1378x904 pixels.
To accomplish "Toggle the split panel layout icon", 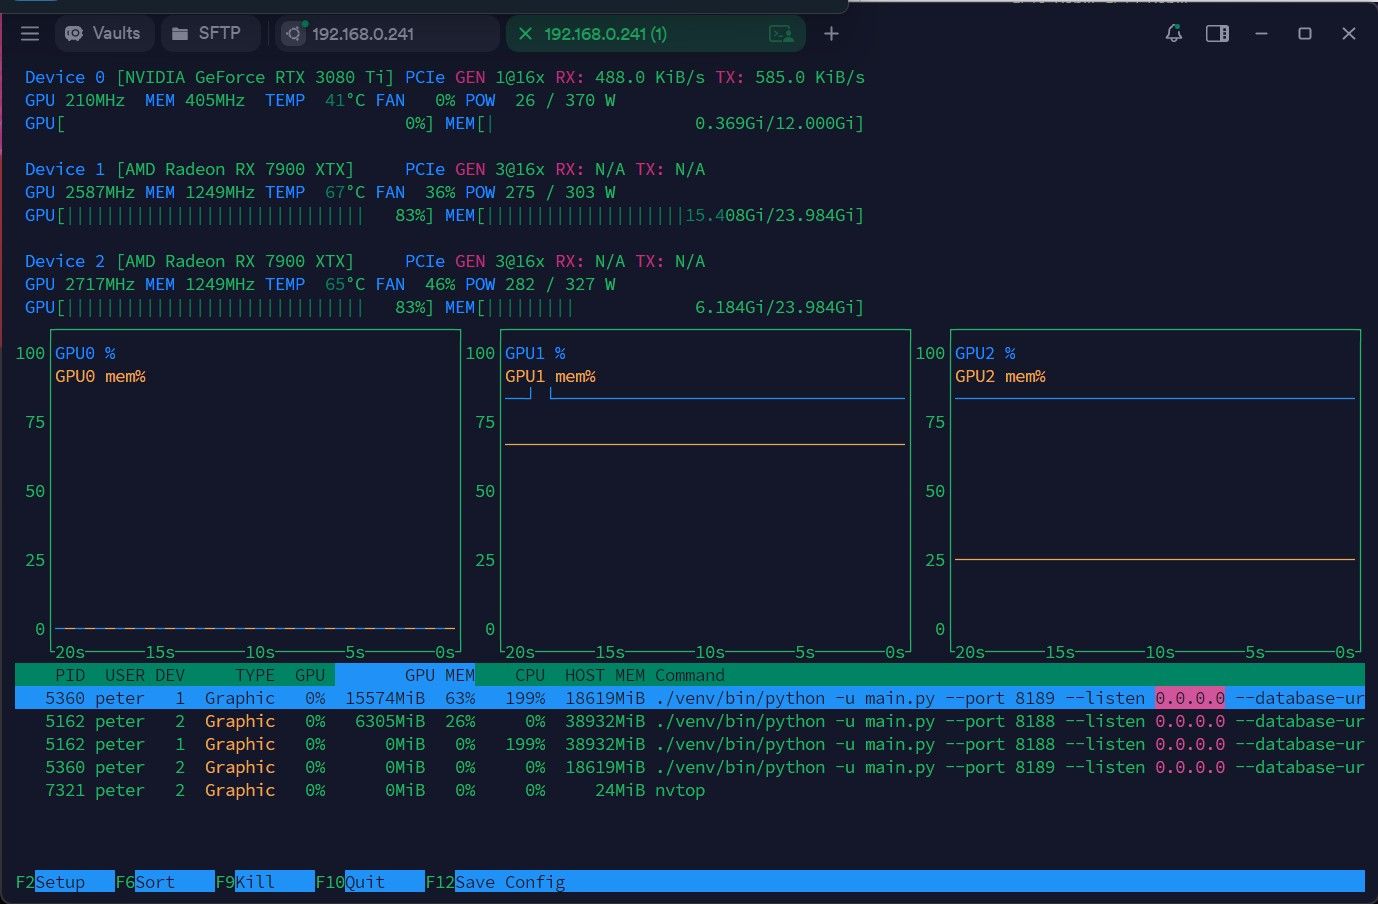I will point(1217,34).
